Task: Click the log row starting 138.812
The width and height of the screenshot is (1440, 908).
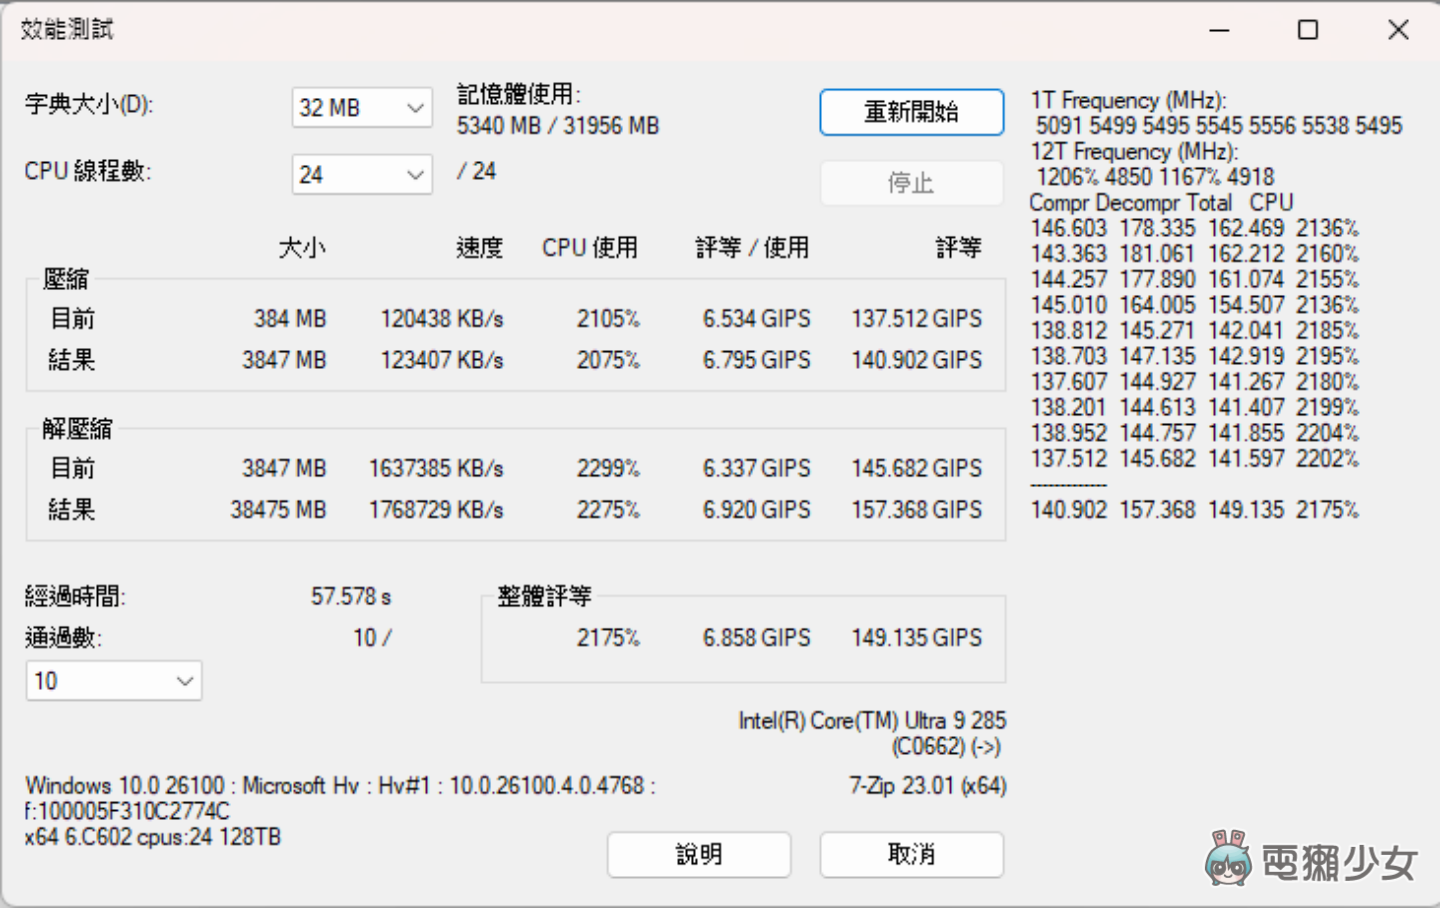Action: [1195, 331]
